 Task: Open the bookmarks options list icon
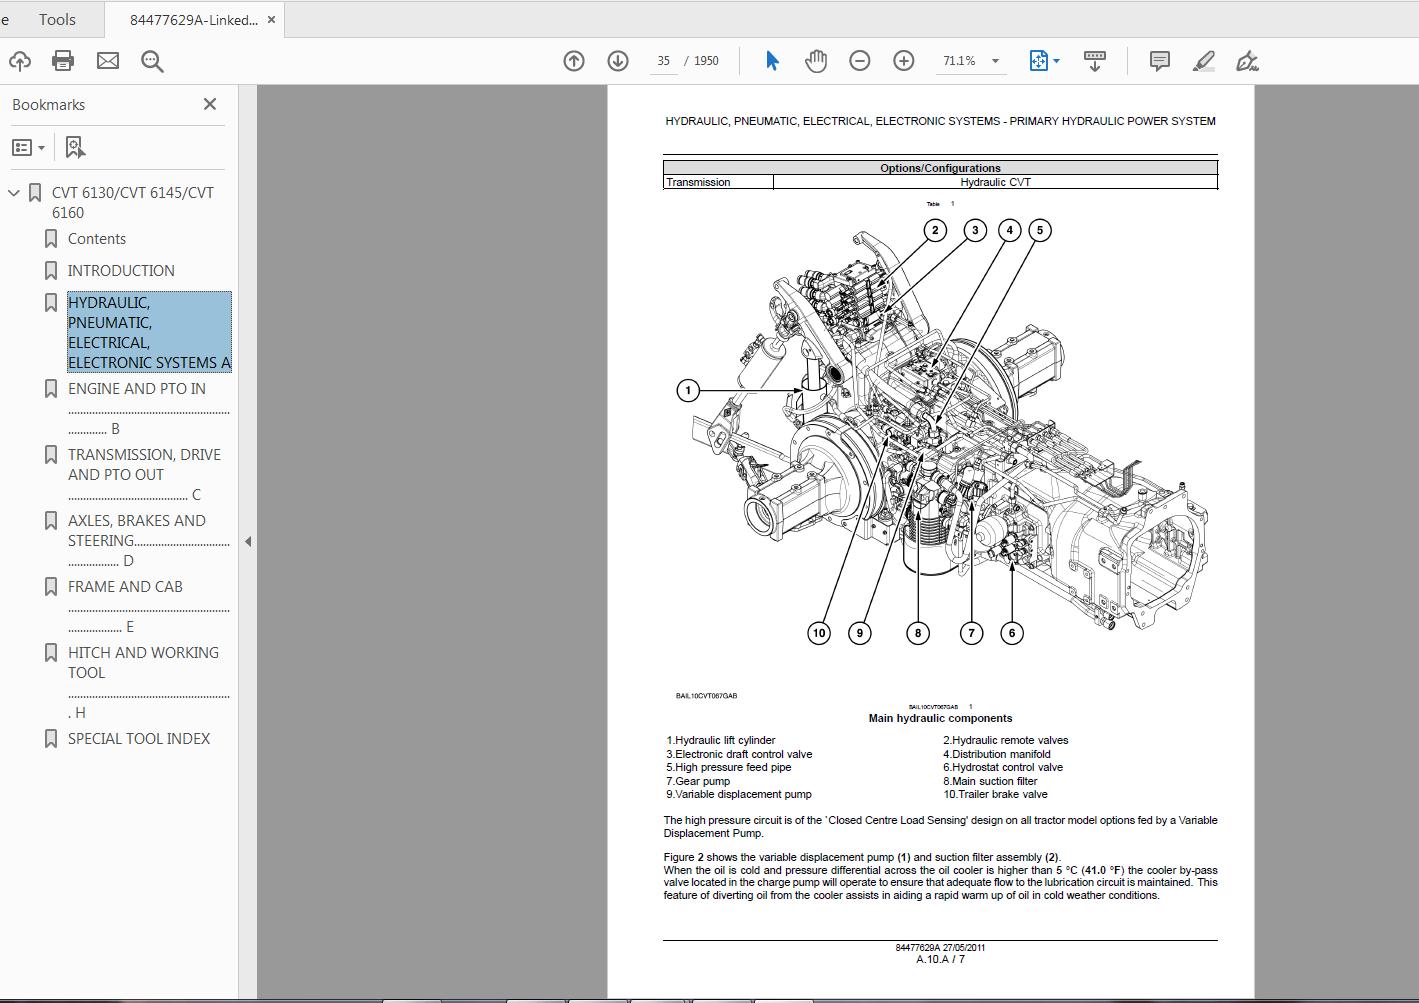pyautogui.click(x=28, y=147)
